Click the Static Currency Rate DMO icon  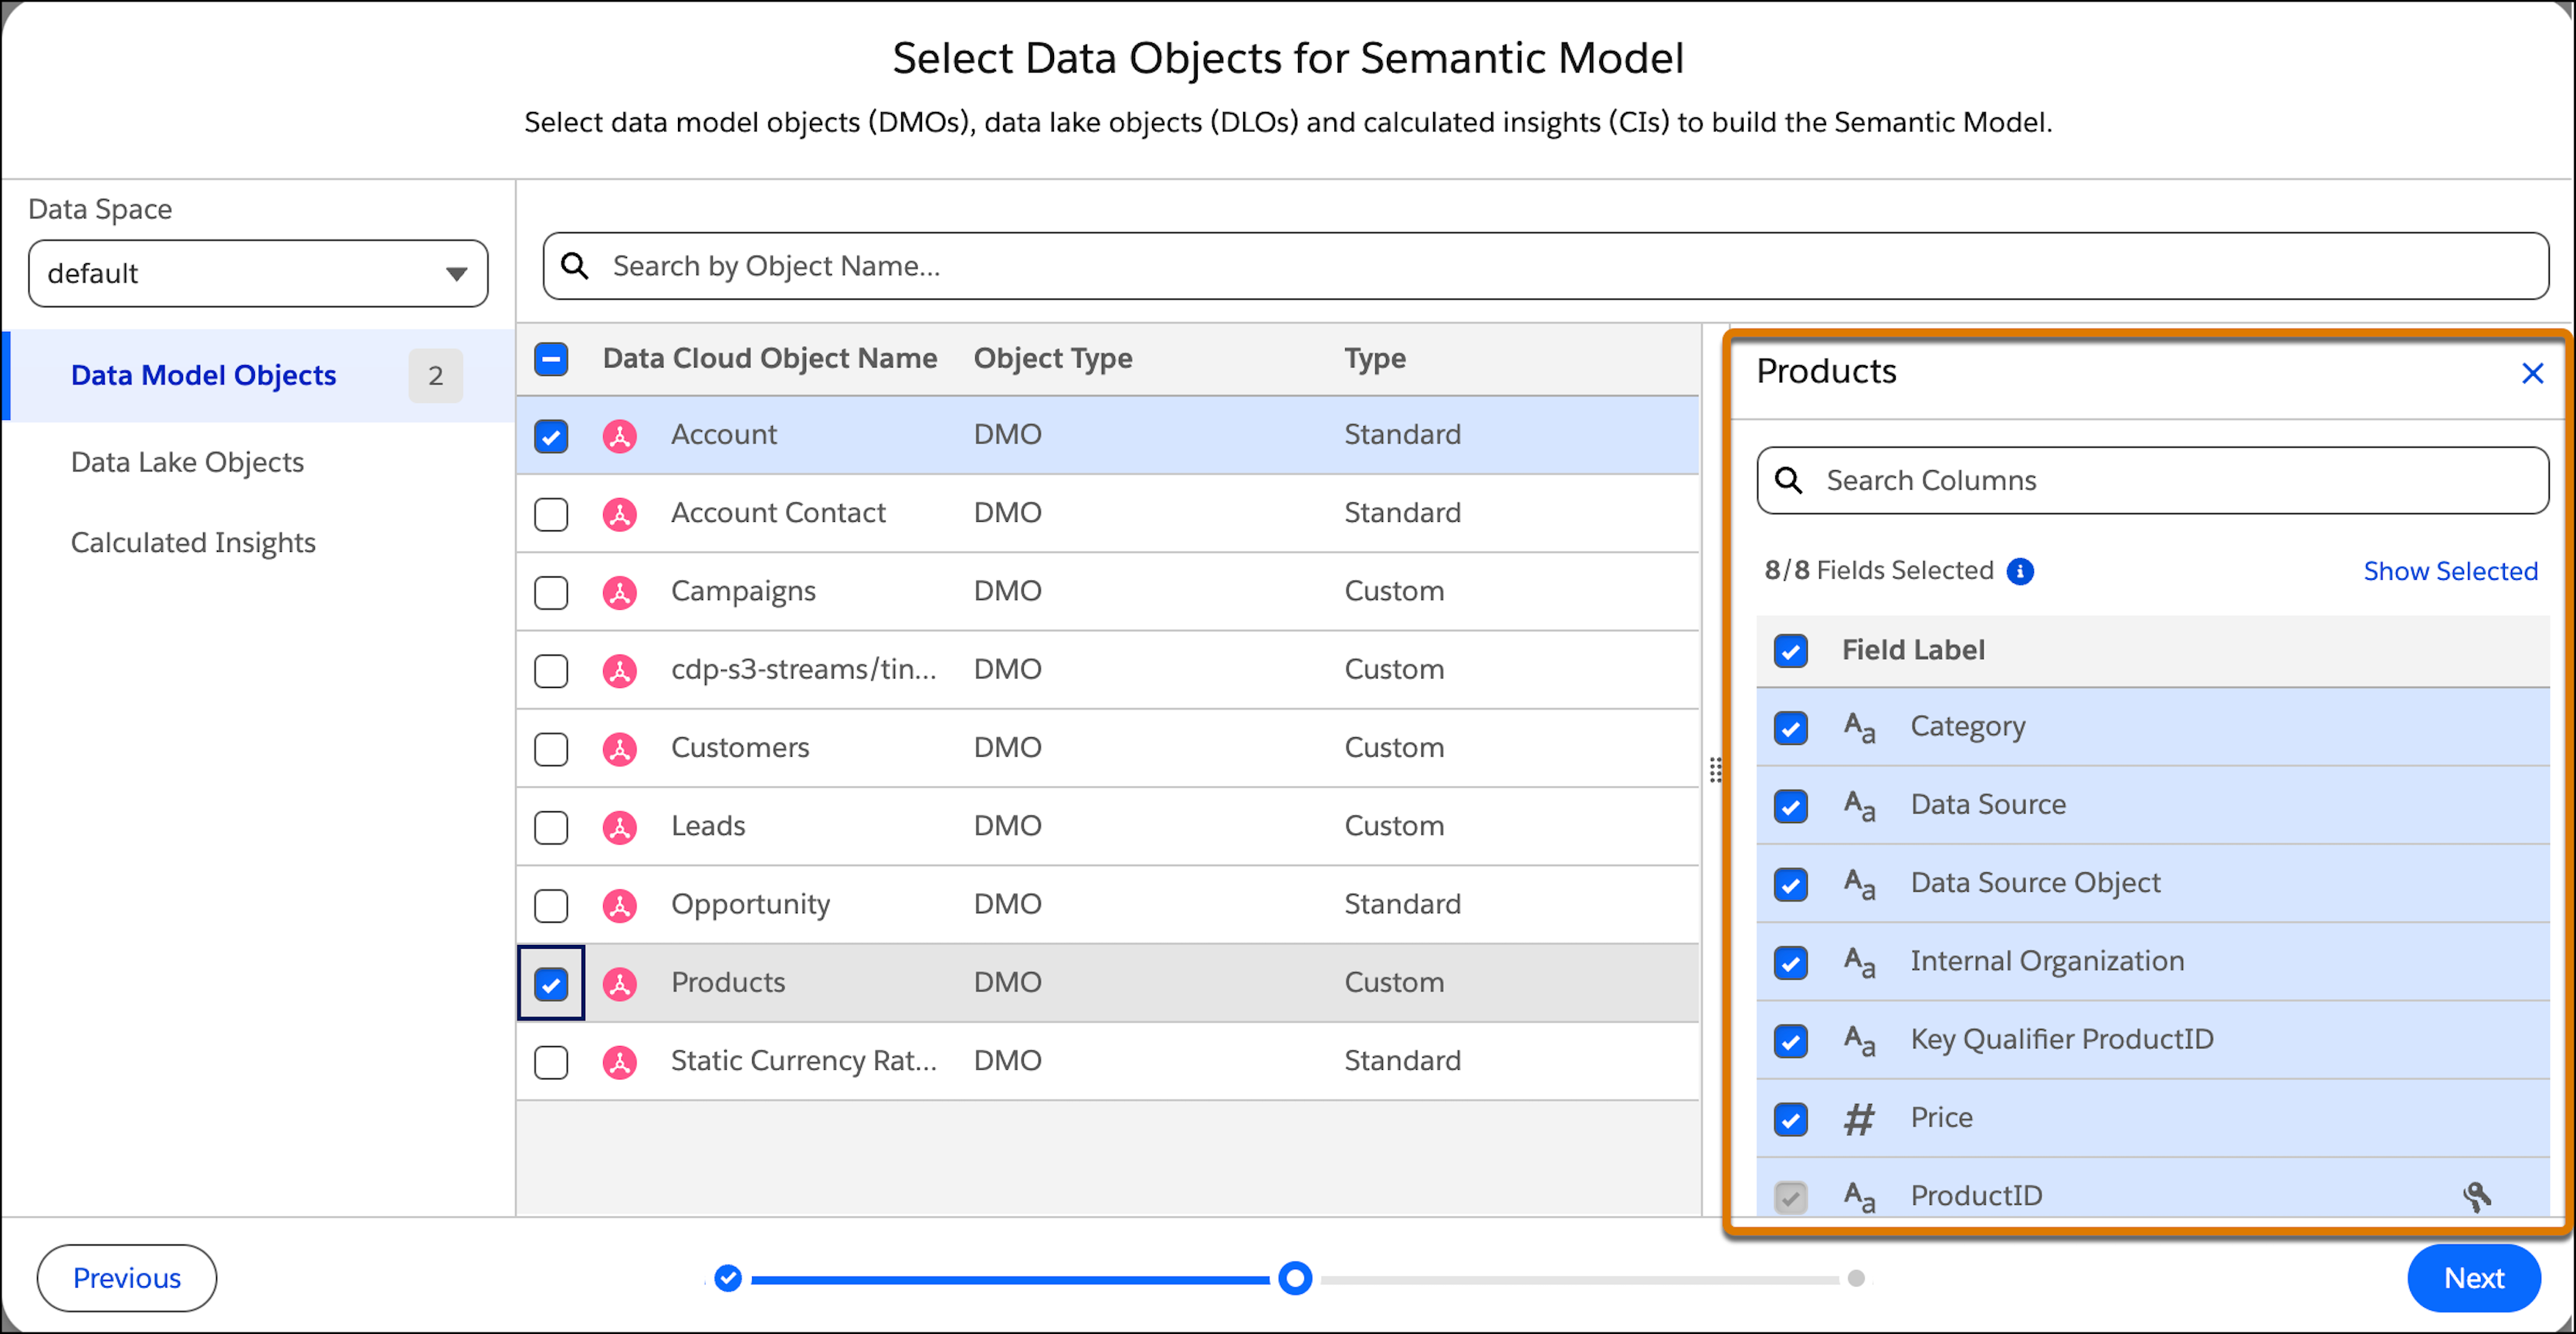click(x=620, y=1062)
